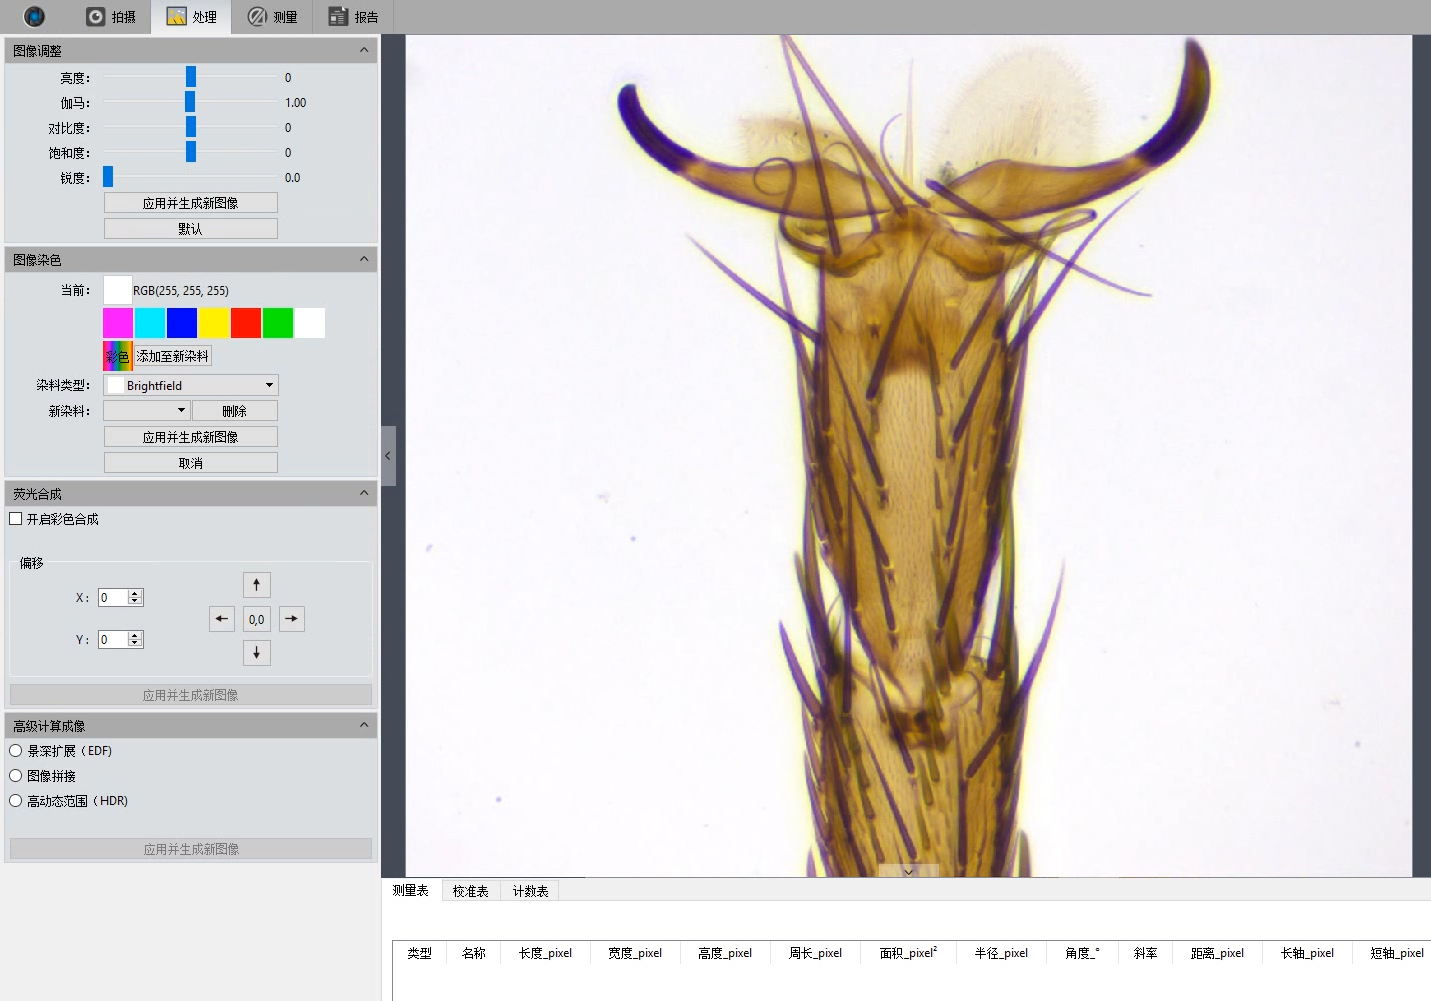
Task: Collapse the left side panel arrow handle
Action: pyautogui.click(x=388, y=456)
